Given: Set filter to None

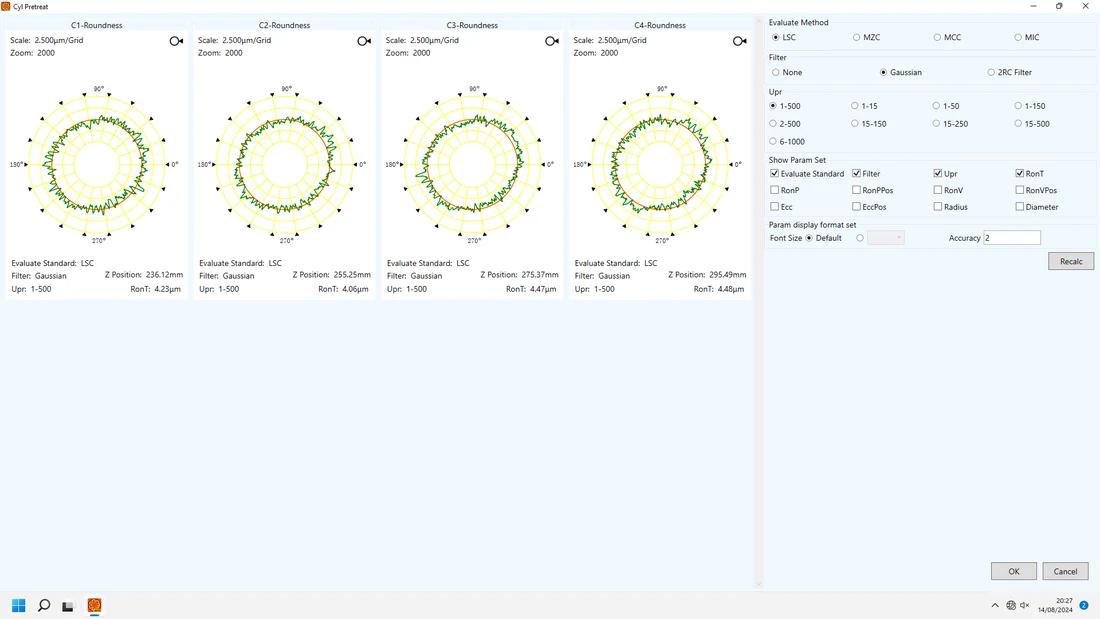Looking at the screenshot, I should click(x=786, y=72).
